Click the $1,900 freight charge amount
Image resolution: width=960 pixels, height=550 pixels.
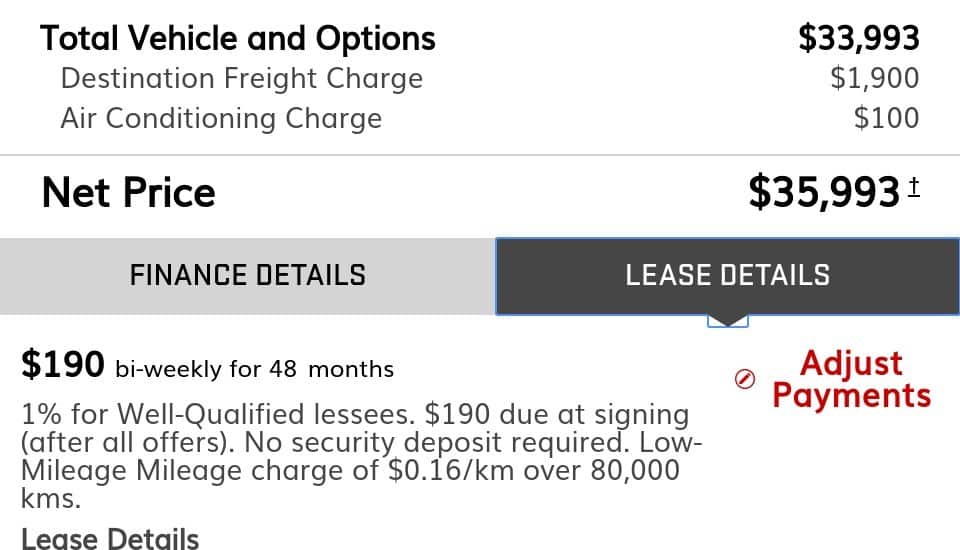coord(875,78)
